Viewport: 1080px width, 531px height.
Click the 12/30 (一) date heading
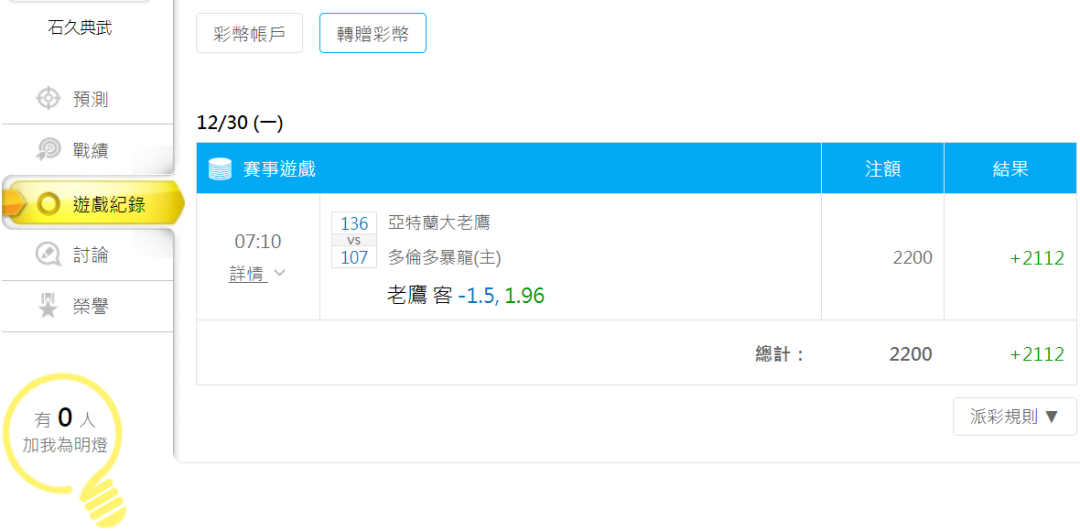click(240, 123)
